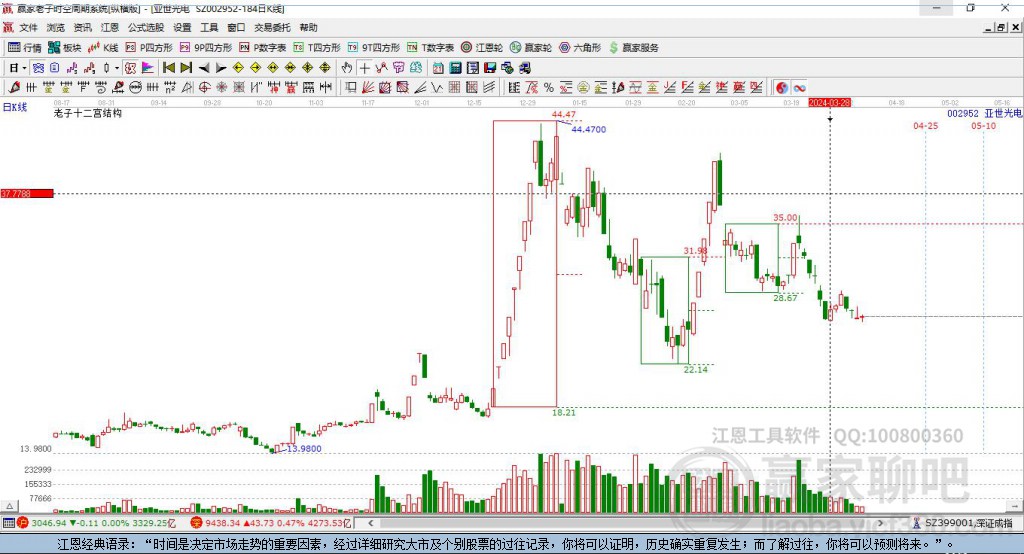Click the 板块 toolbar button

click(x=65, y=48)
